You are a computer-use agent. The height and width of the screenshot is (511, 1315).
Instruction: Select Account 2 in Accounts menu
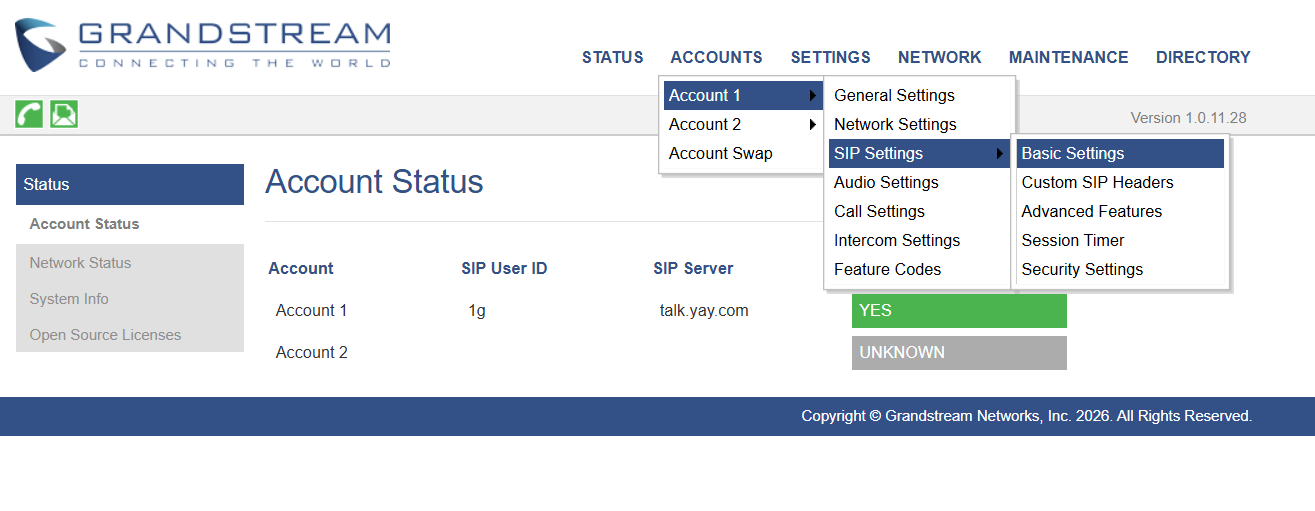coord(743,125)
